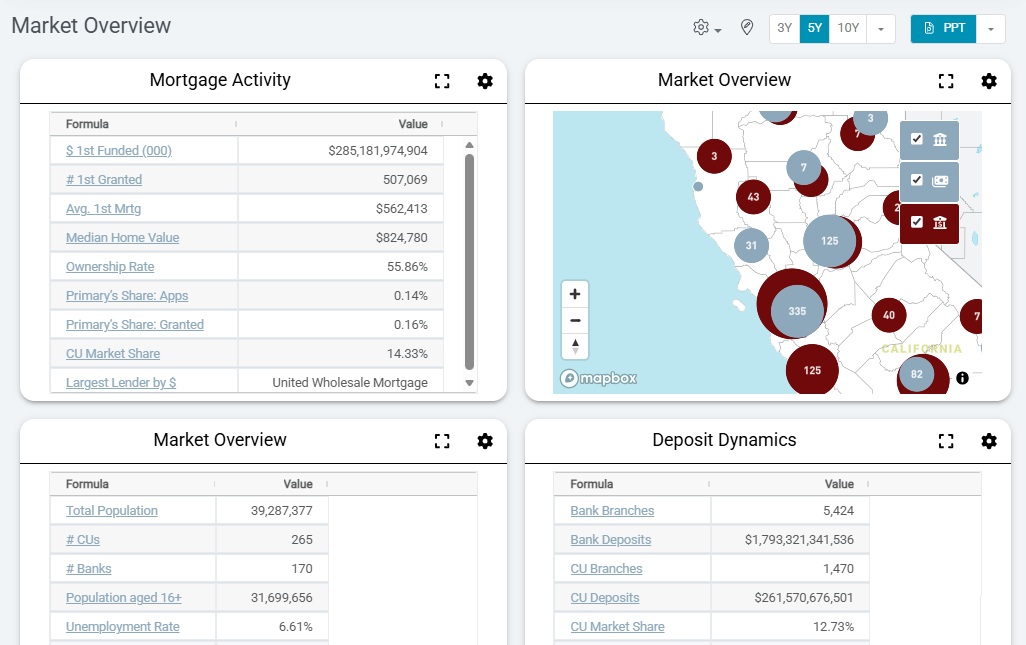This screenshot has height=645, width=1026.
Task: Open the Deposit Dynamics gear settings
Action: [989, 441]
